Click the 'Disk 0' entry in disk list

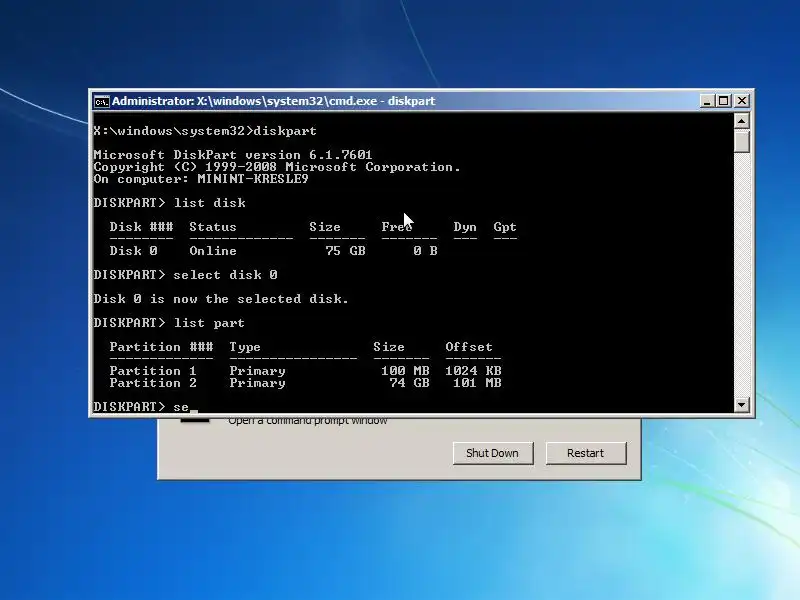point(133,251)
